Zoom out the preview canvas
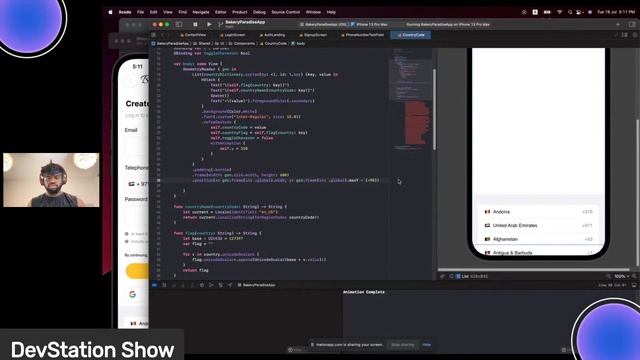Viewport: 640px width, 360px height. click(609, 276)
